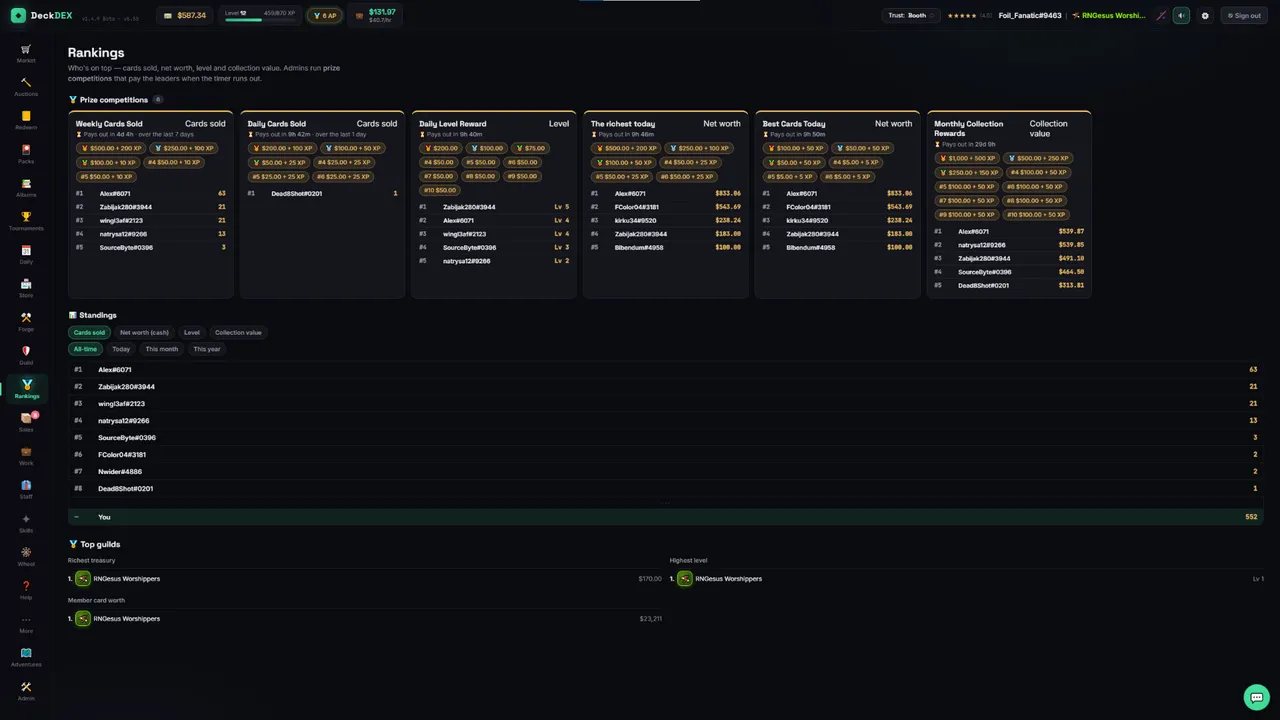Click wing|3af#2123 in Standings list
This screenshot has width=1280, height=720.
tap(121, 404)
